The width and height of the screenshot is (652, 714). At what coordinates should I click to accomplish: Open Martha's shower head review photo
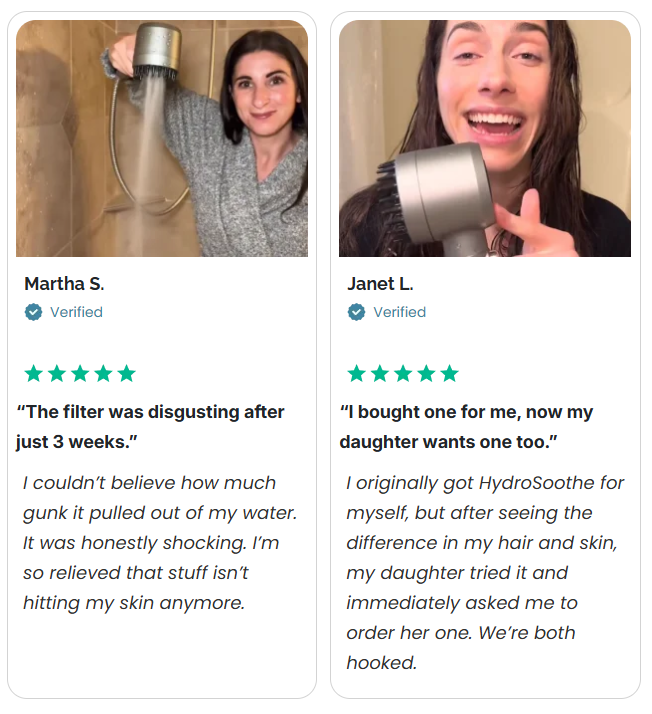point(162,138)
